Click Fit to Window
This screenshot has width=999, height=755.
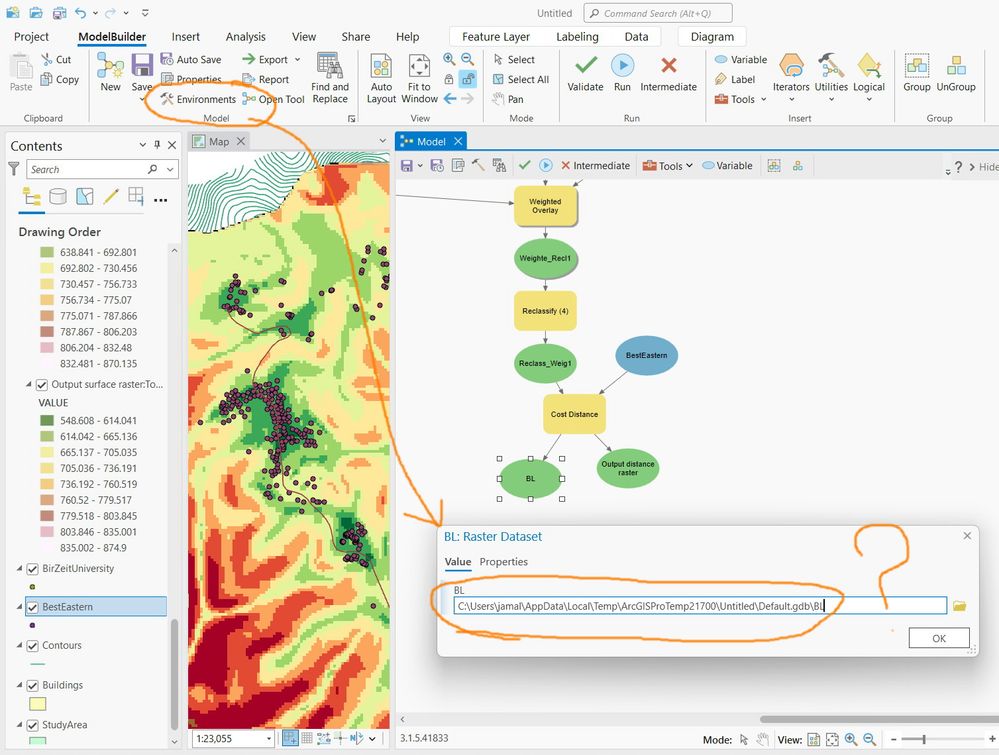(x=419, y=79)
